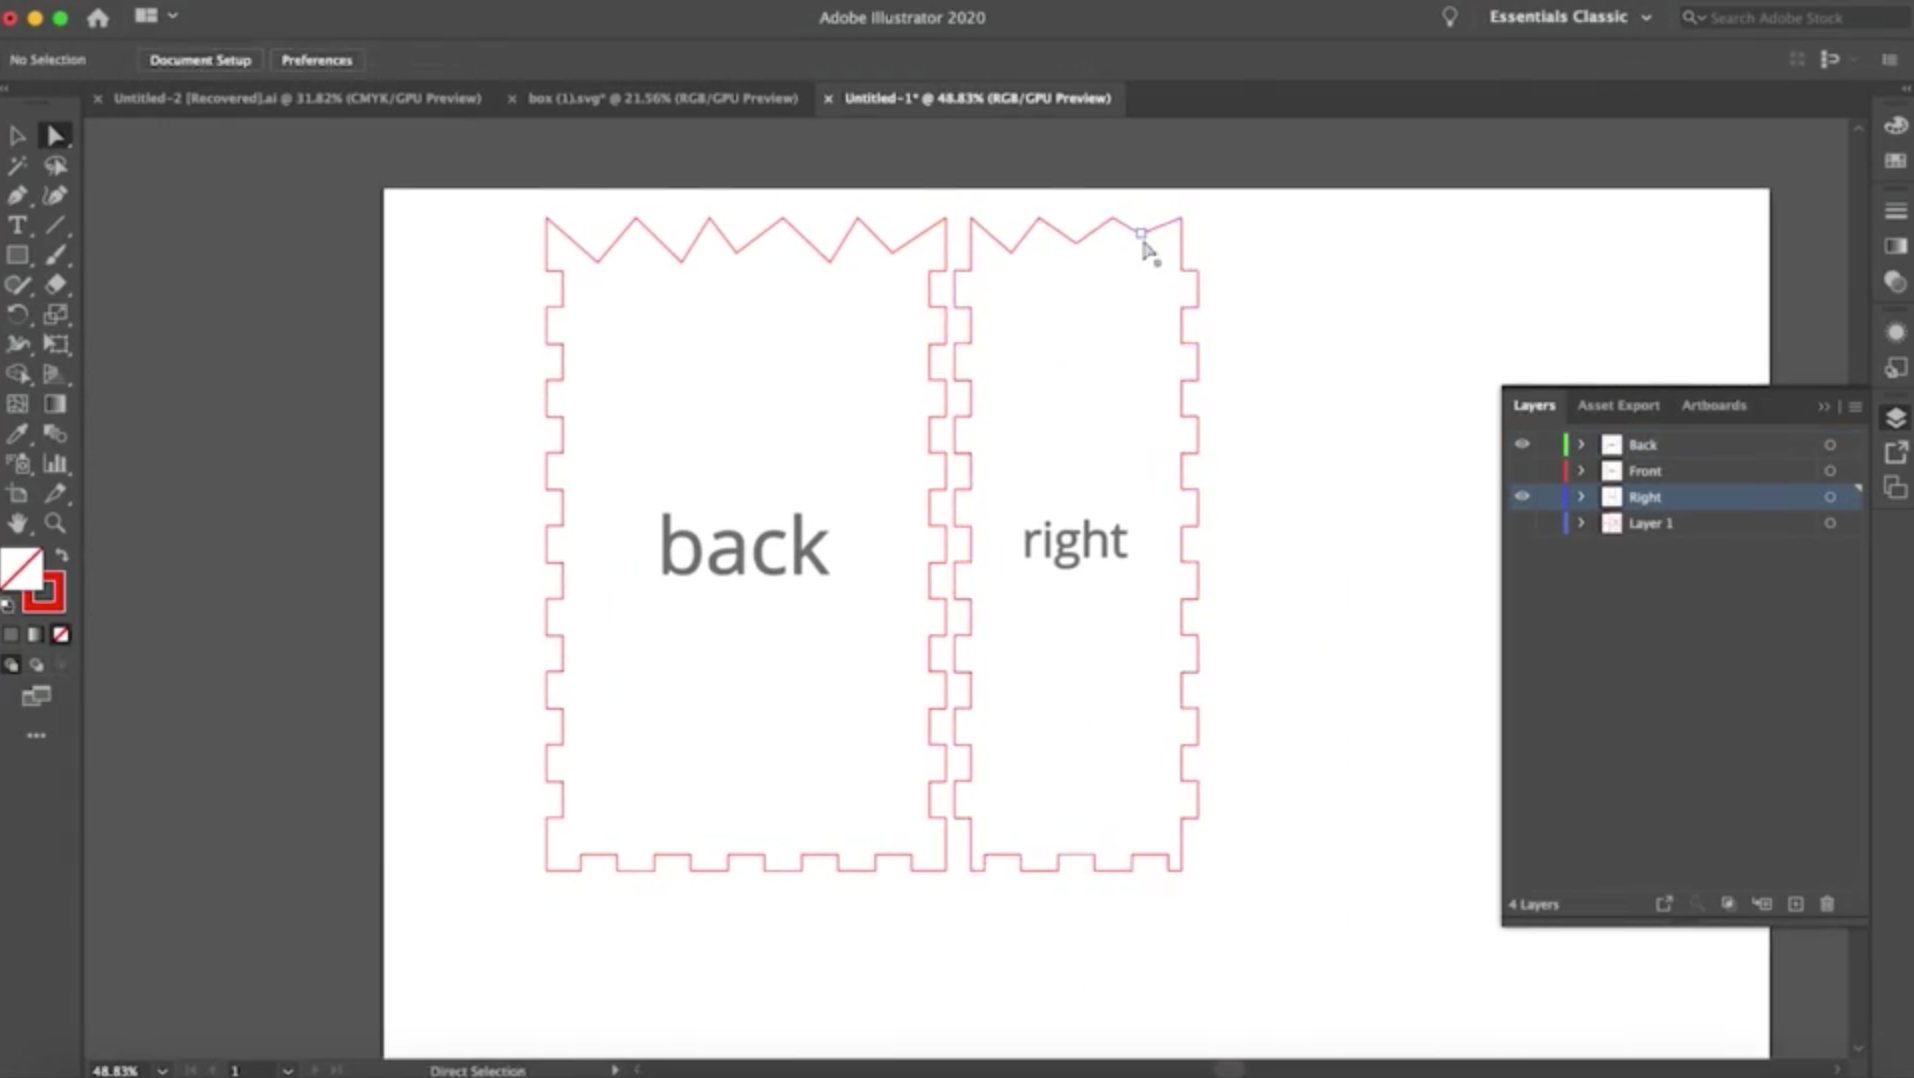
Task: Select the Rotate tool
Action: point(17,315)
